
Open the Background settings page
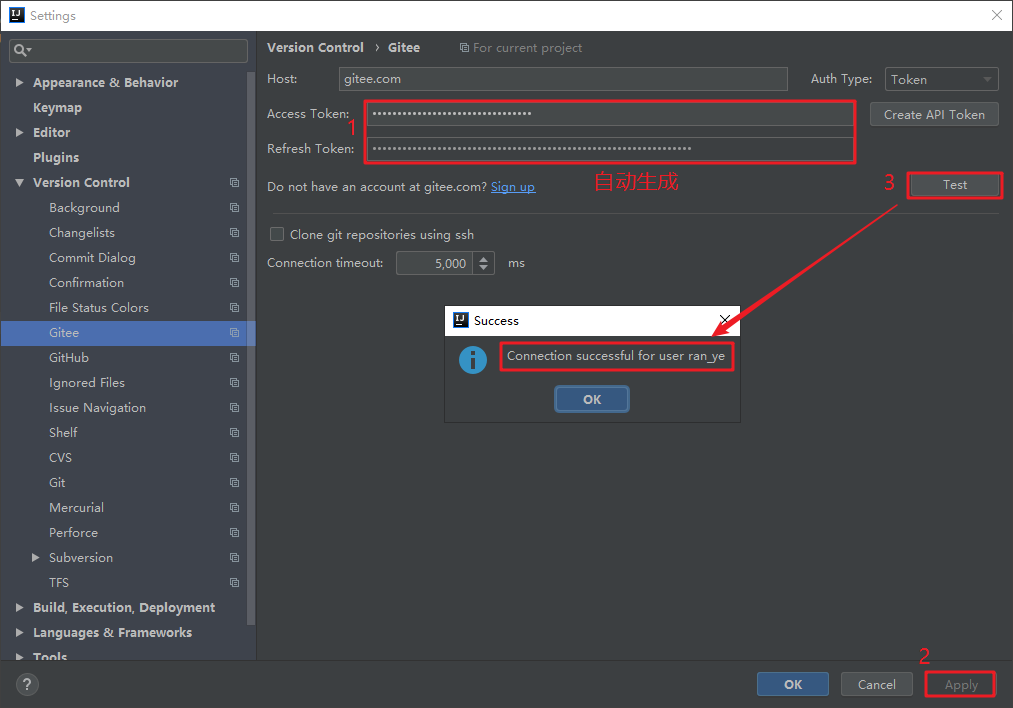(x=84, y=208)
